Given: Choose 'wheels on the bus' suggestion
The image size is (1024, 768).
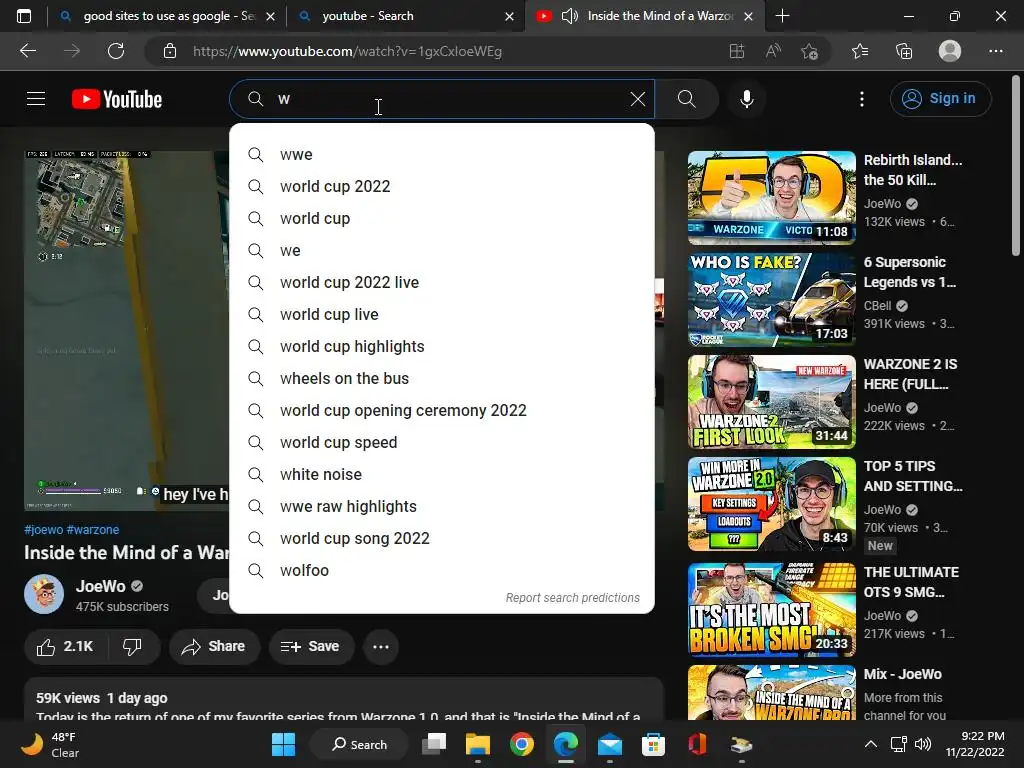Looking at the screenshot, I should [x=442, y=379].
